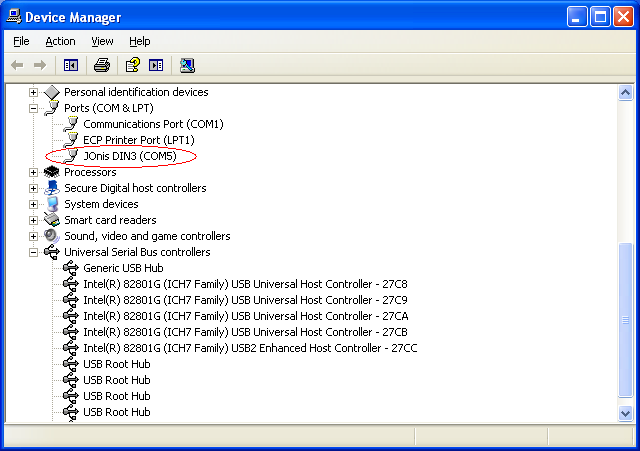Open the View menu
The image size is (640, 451).
tap(102, 41)
